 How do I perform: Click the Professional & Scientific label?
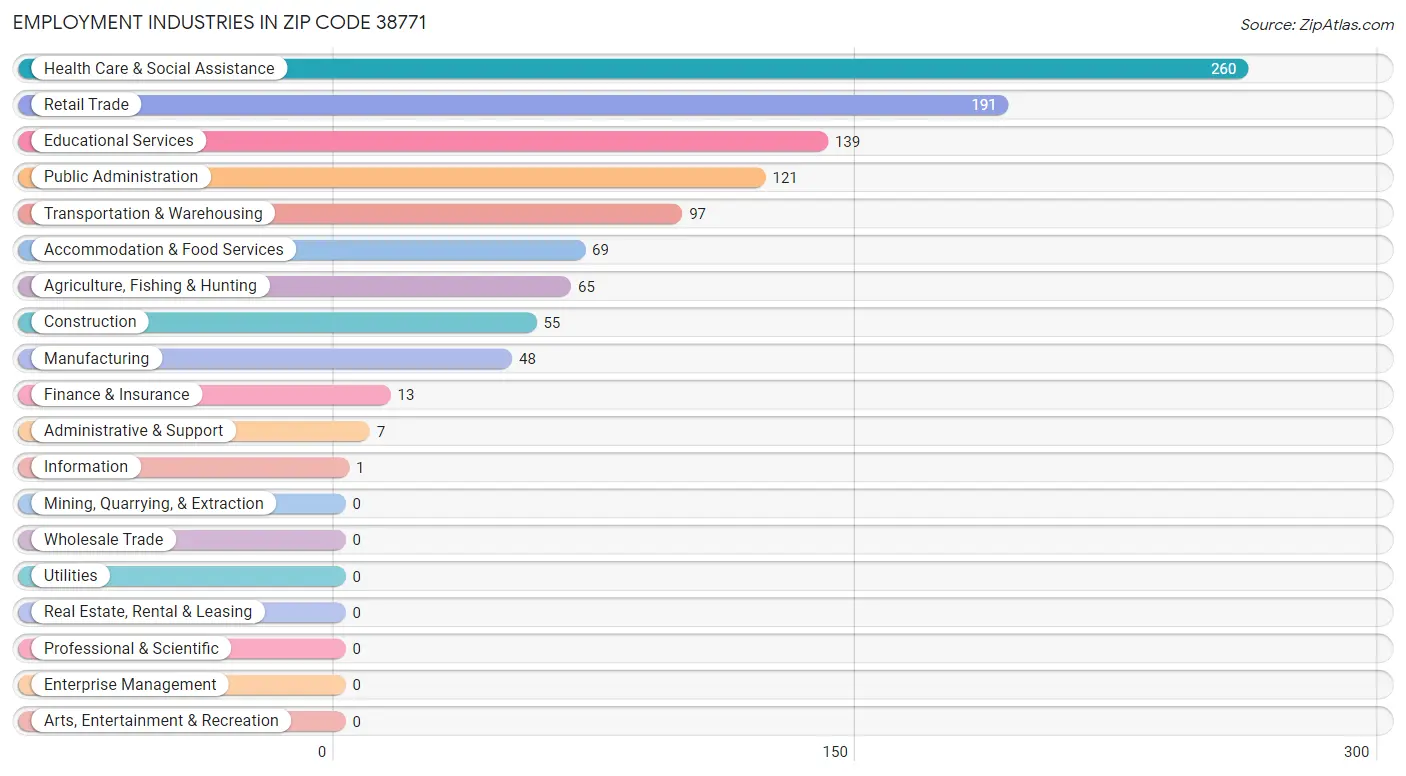pos(131,648)
